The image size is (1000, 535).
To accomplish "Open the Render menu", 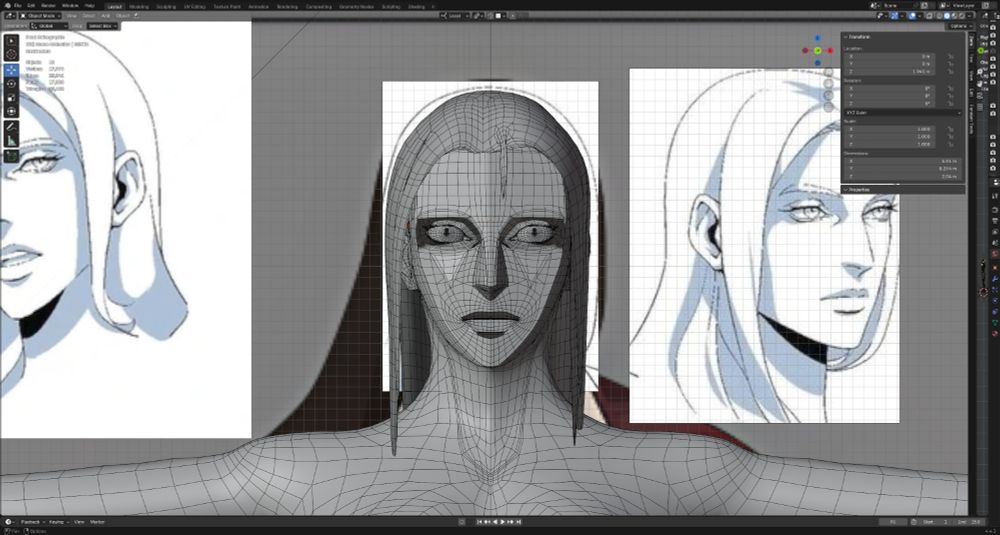I will pyautogui.click(x=48, y=6).
